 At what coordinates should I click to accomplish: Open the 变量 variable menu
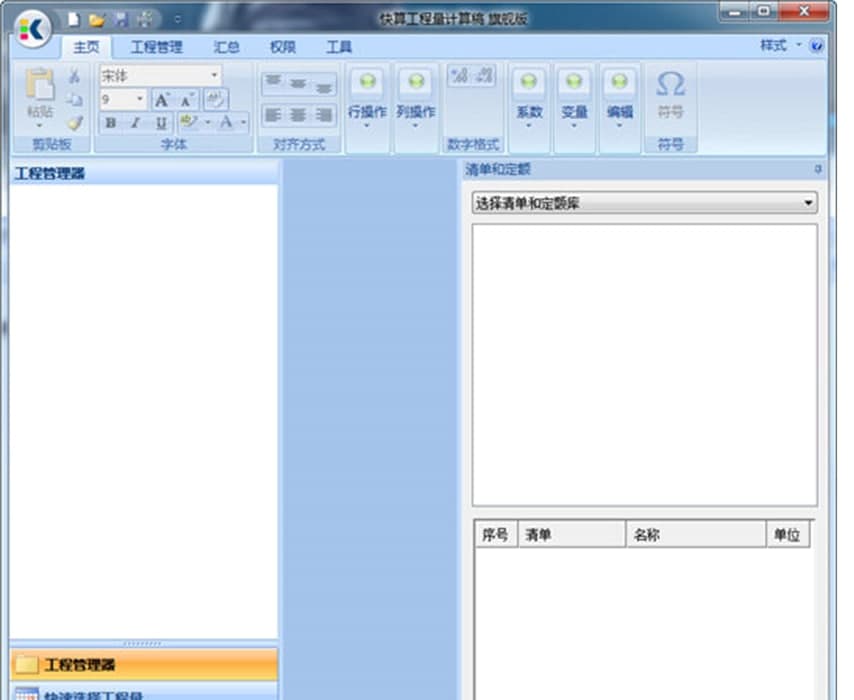click(574, 99)
